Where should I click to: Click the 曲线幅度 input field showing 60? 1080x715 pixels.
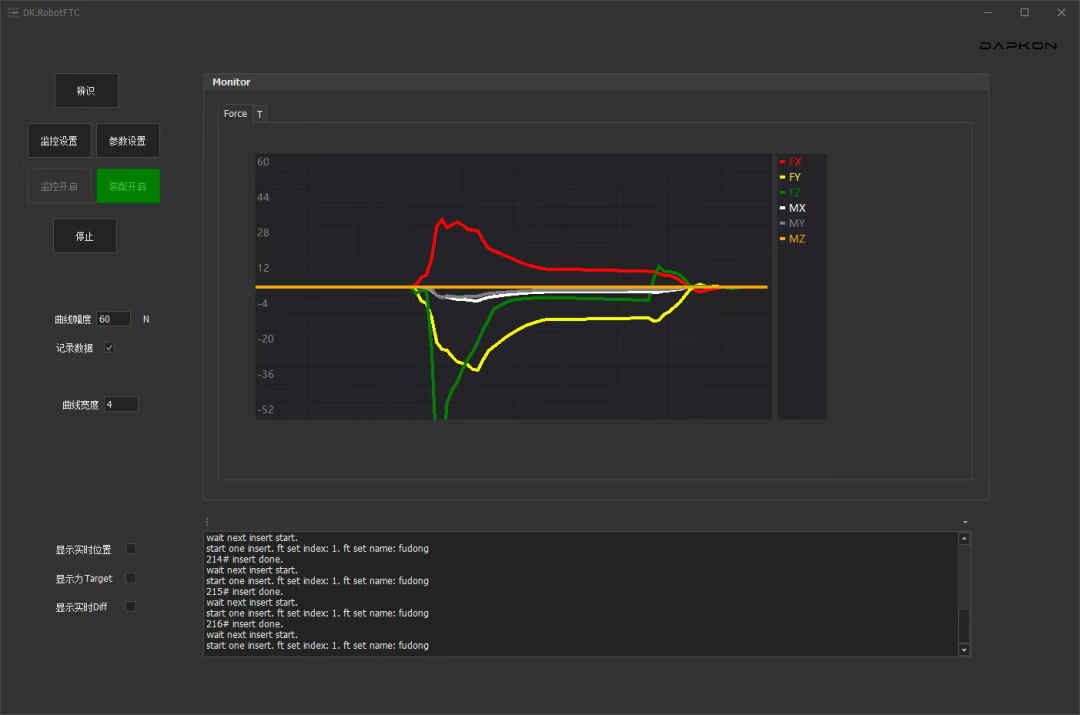[114, 319]
